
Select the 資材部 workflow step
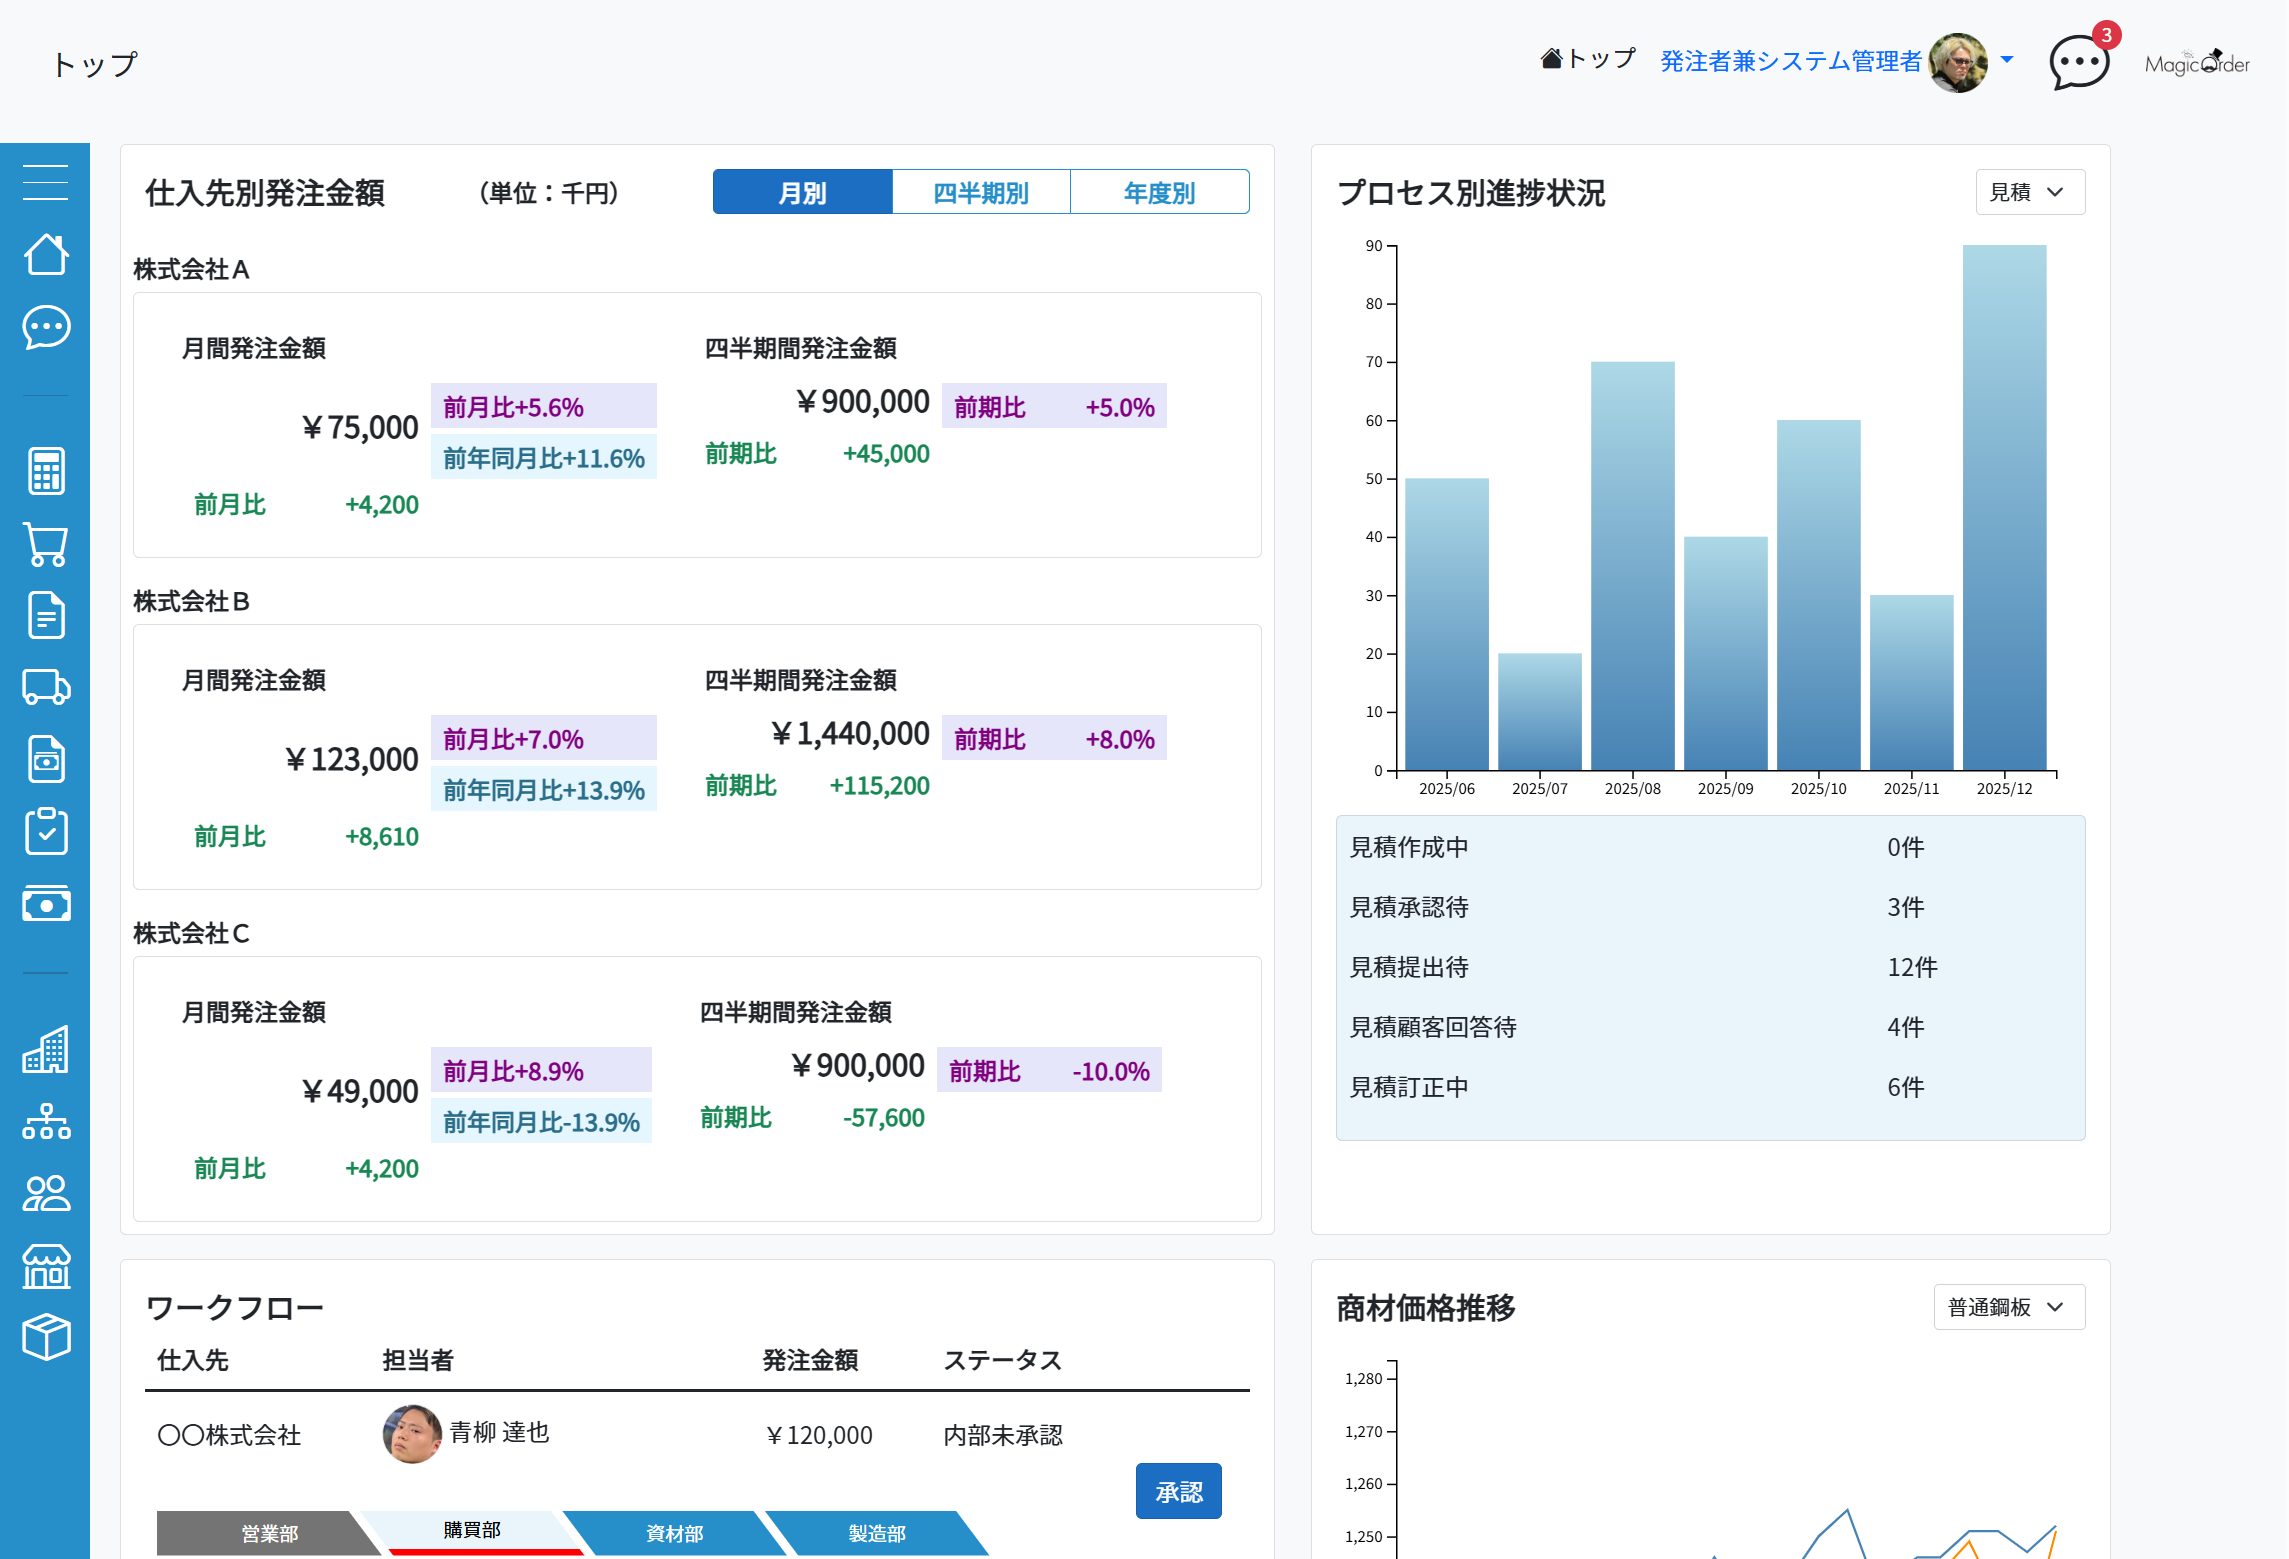674,1533
